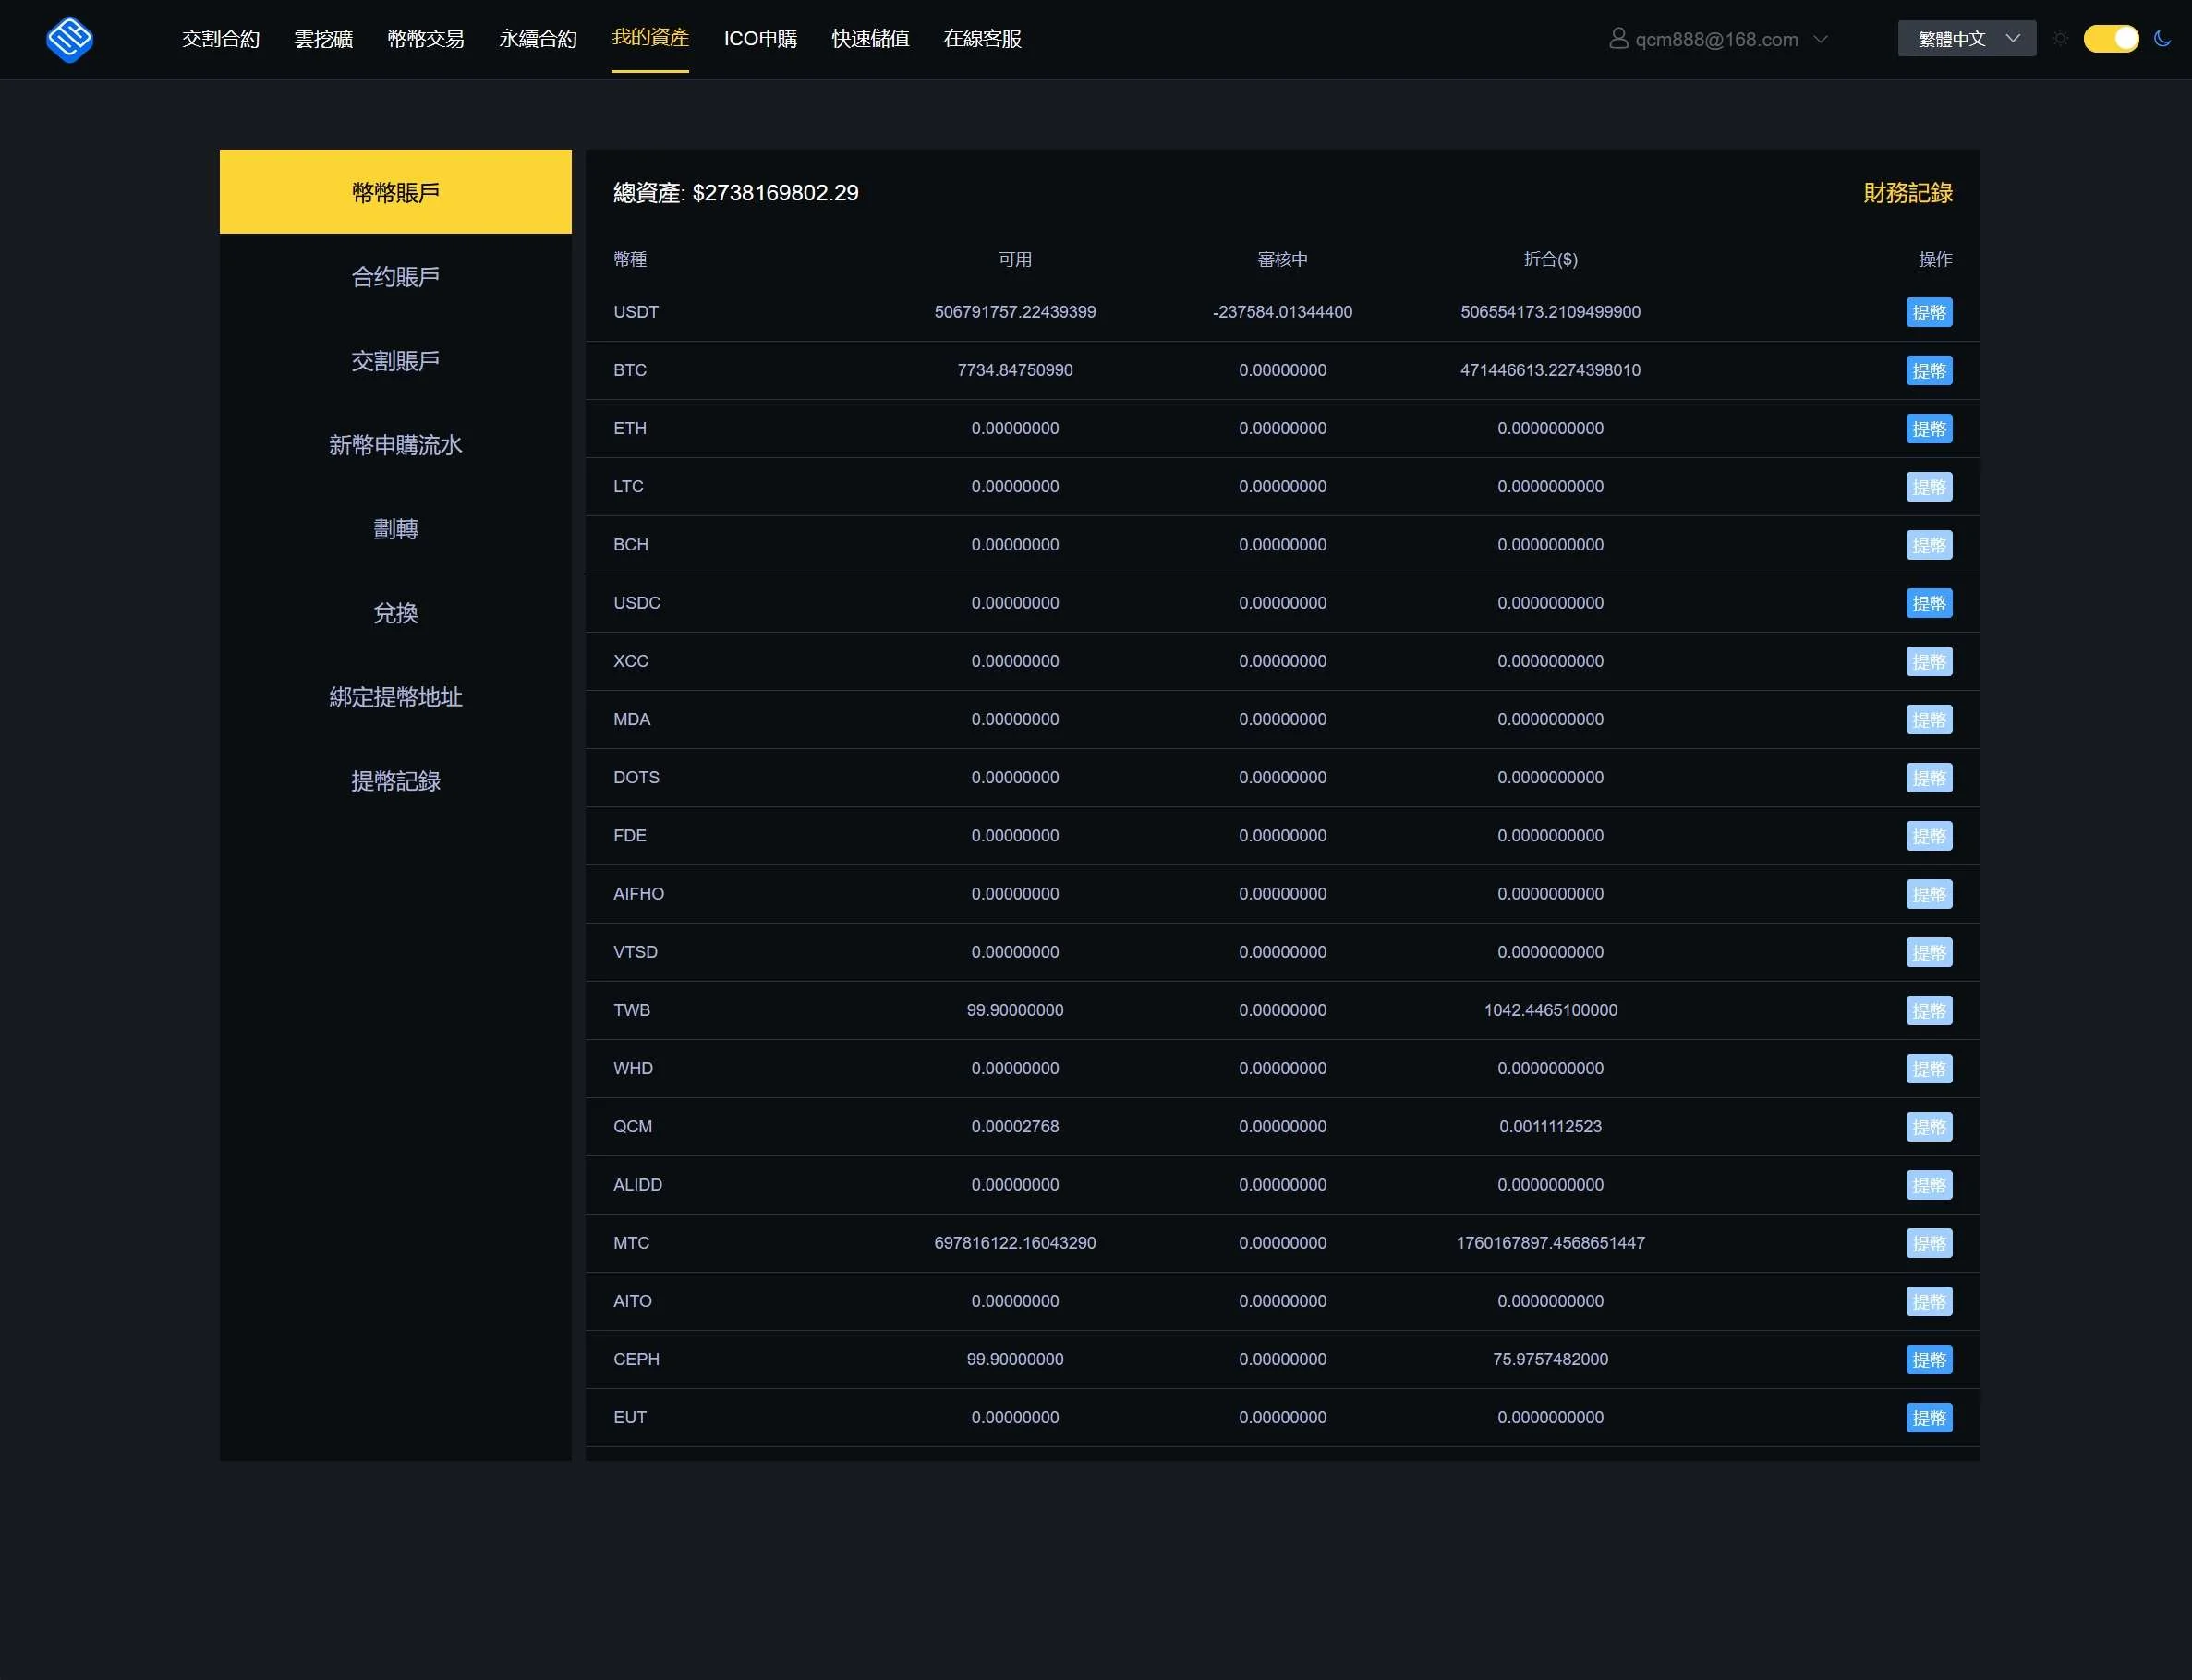
Task: Open 在線客服 online support
Action: pos(982,39)
